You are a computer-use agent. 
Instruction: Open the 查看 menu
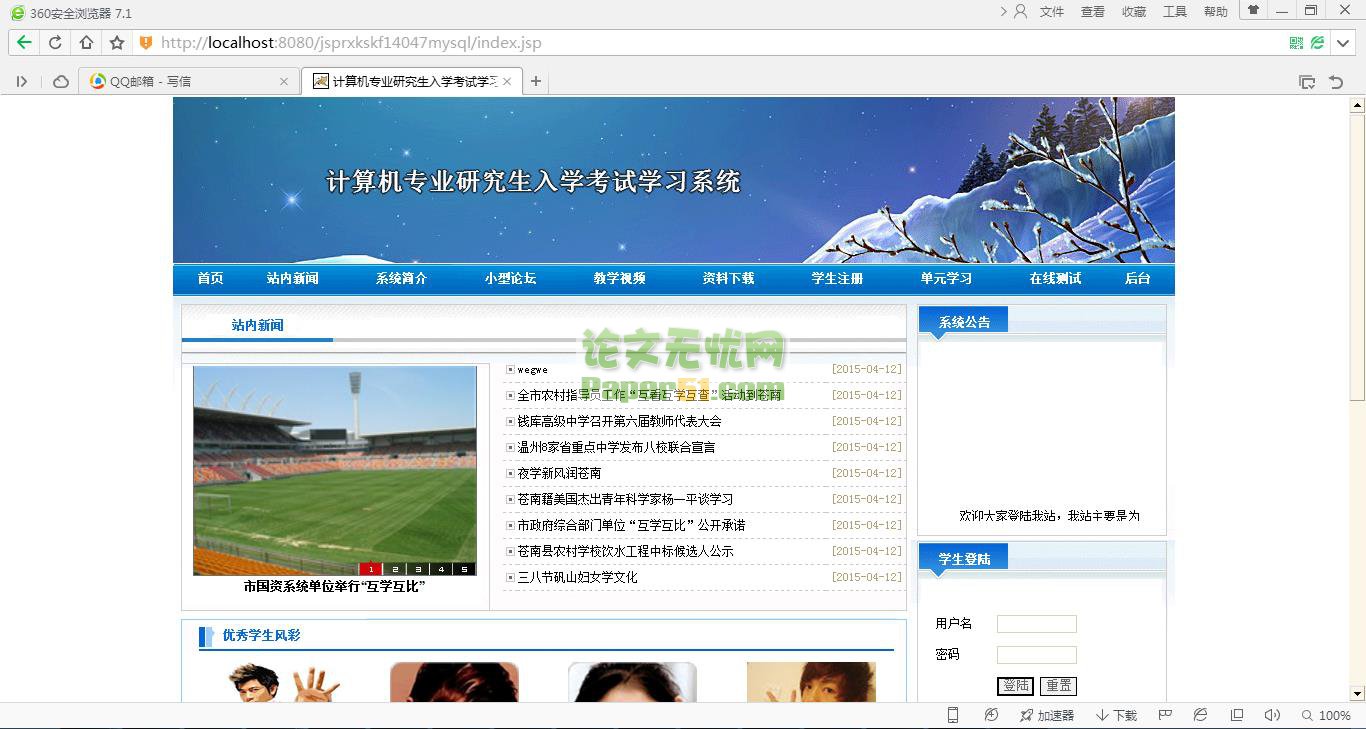(1093, 12)
